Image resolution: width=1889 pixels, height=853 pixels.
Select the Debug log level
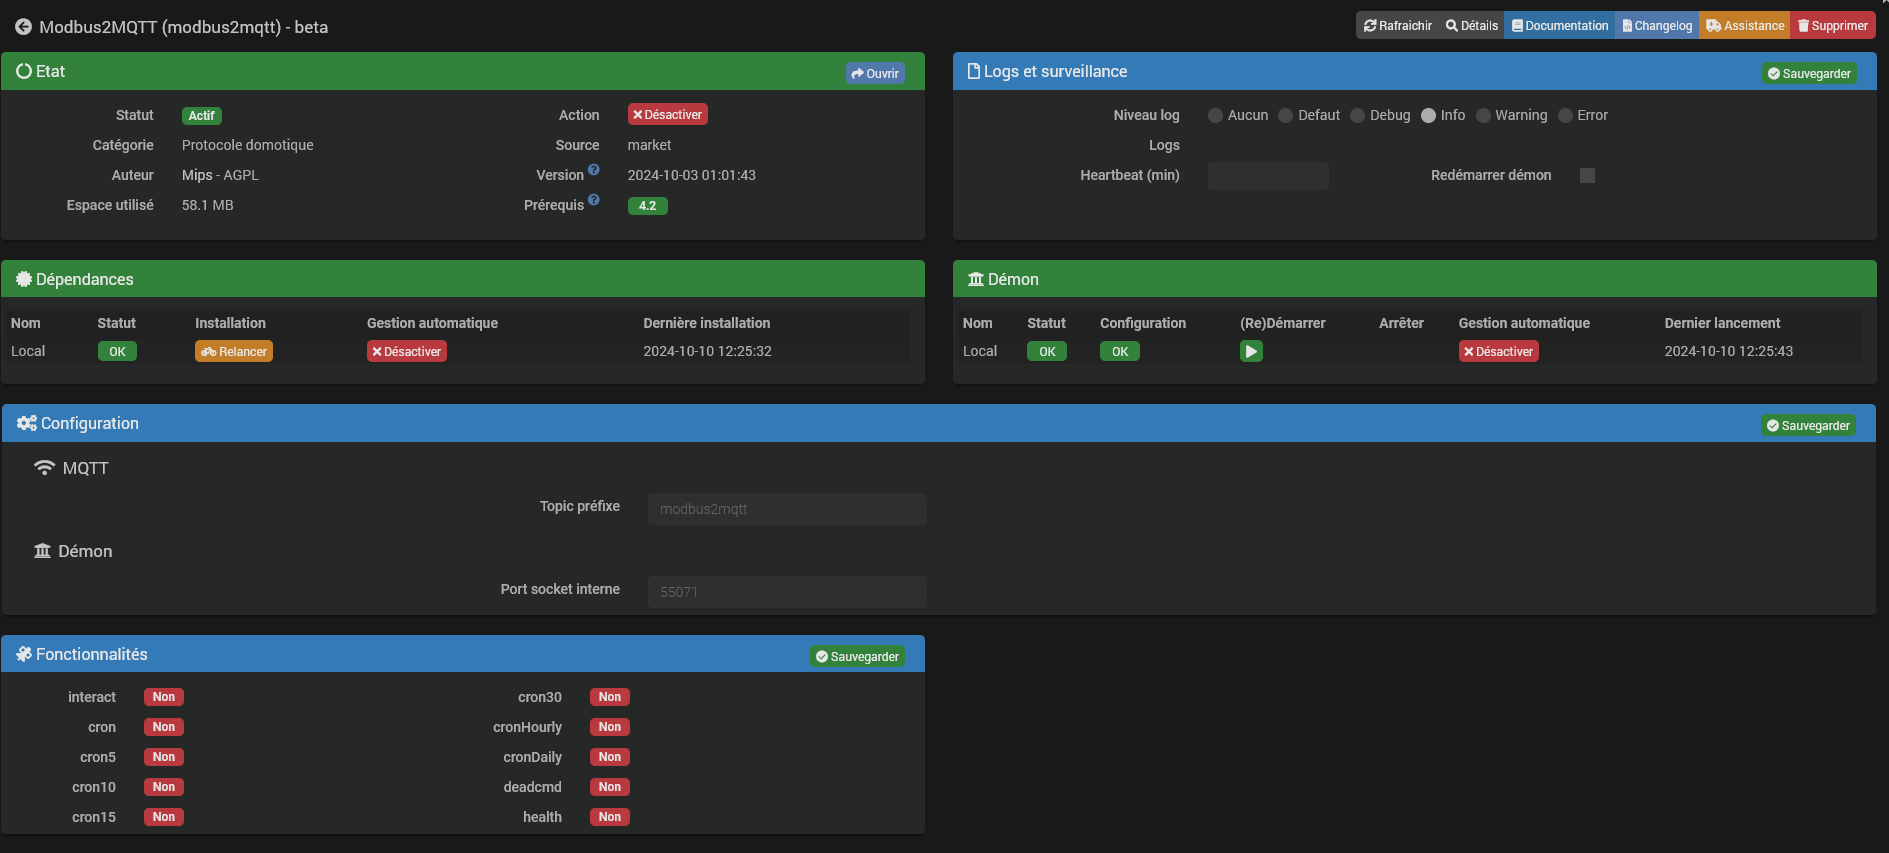pos(1357,116)
